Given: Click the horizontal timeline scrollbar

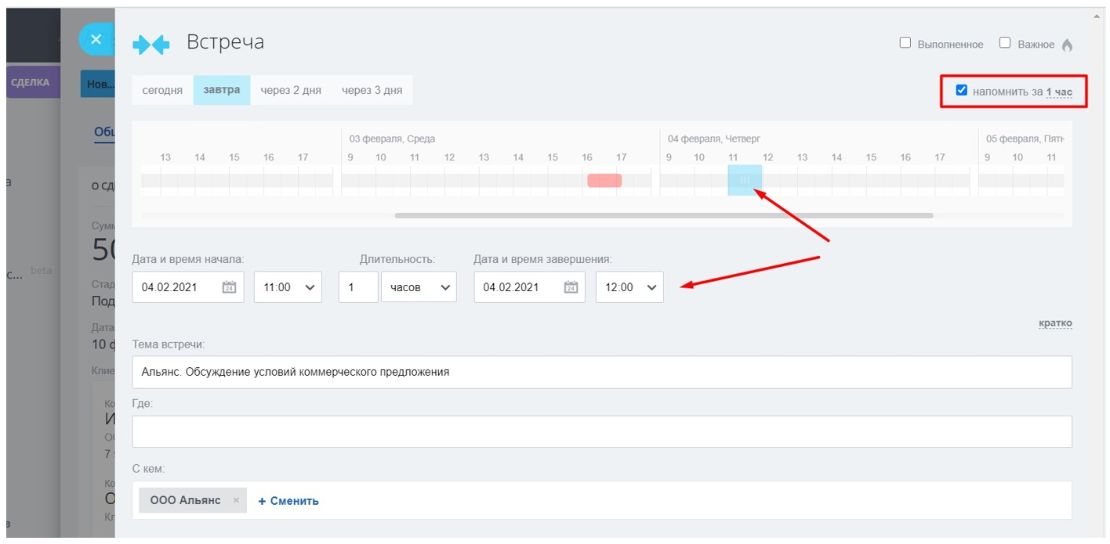Looking at the screenshot, I should point(663,215).
